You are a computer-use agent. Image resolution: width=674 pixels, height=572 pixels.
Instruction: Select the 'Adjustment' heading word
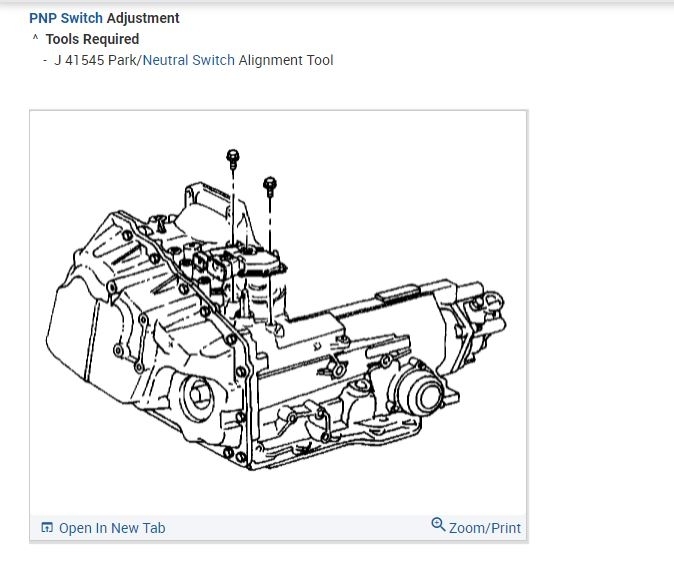tap(143, 18)
